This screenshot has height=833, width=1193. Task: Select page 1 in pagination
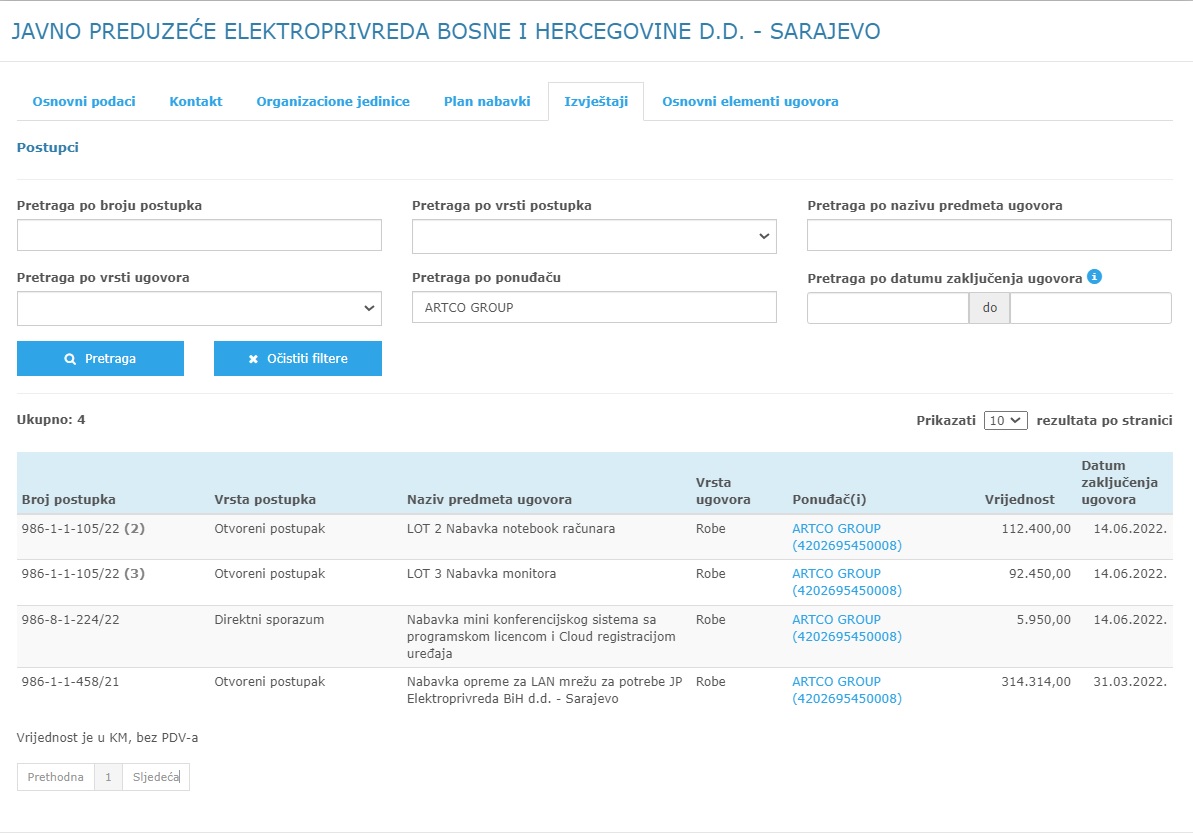coord(108,777)
